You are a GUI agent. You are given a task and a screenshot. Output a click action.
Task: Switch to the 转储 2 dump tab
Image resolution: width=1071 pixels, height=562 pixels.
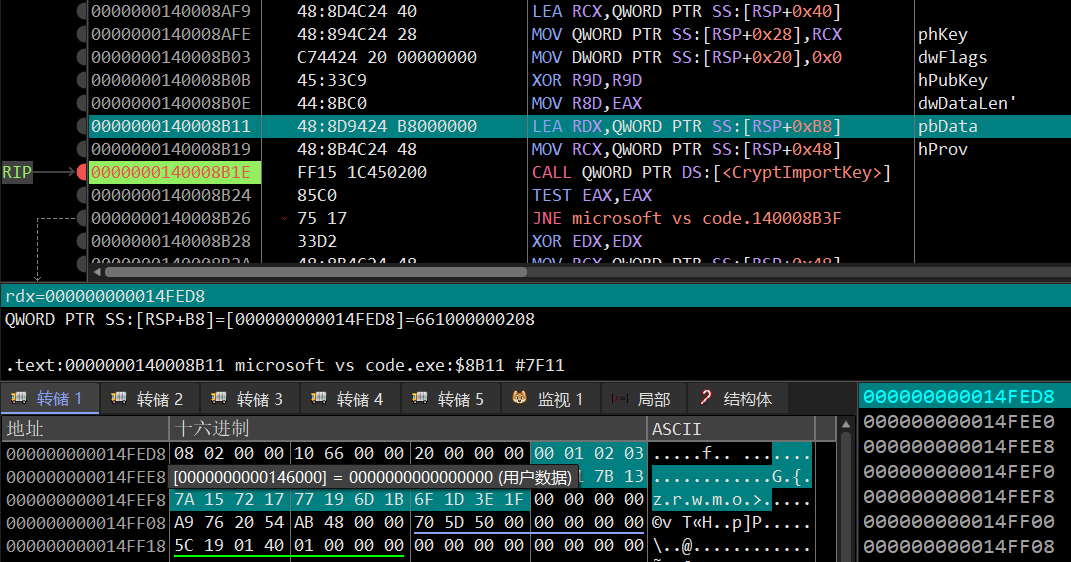tap(150, 399)
